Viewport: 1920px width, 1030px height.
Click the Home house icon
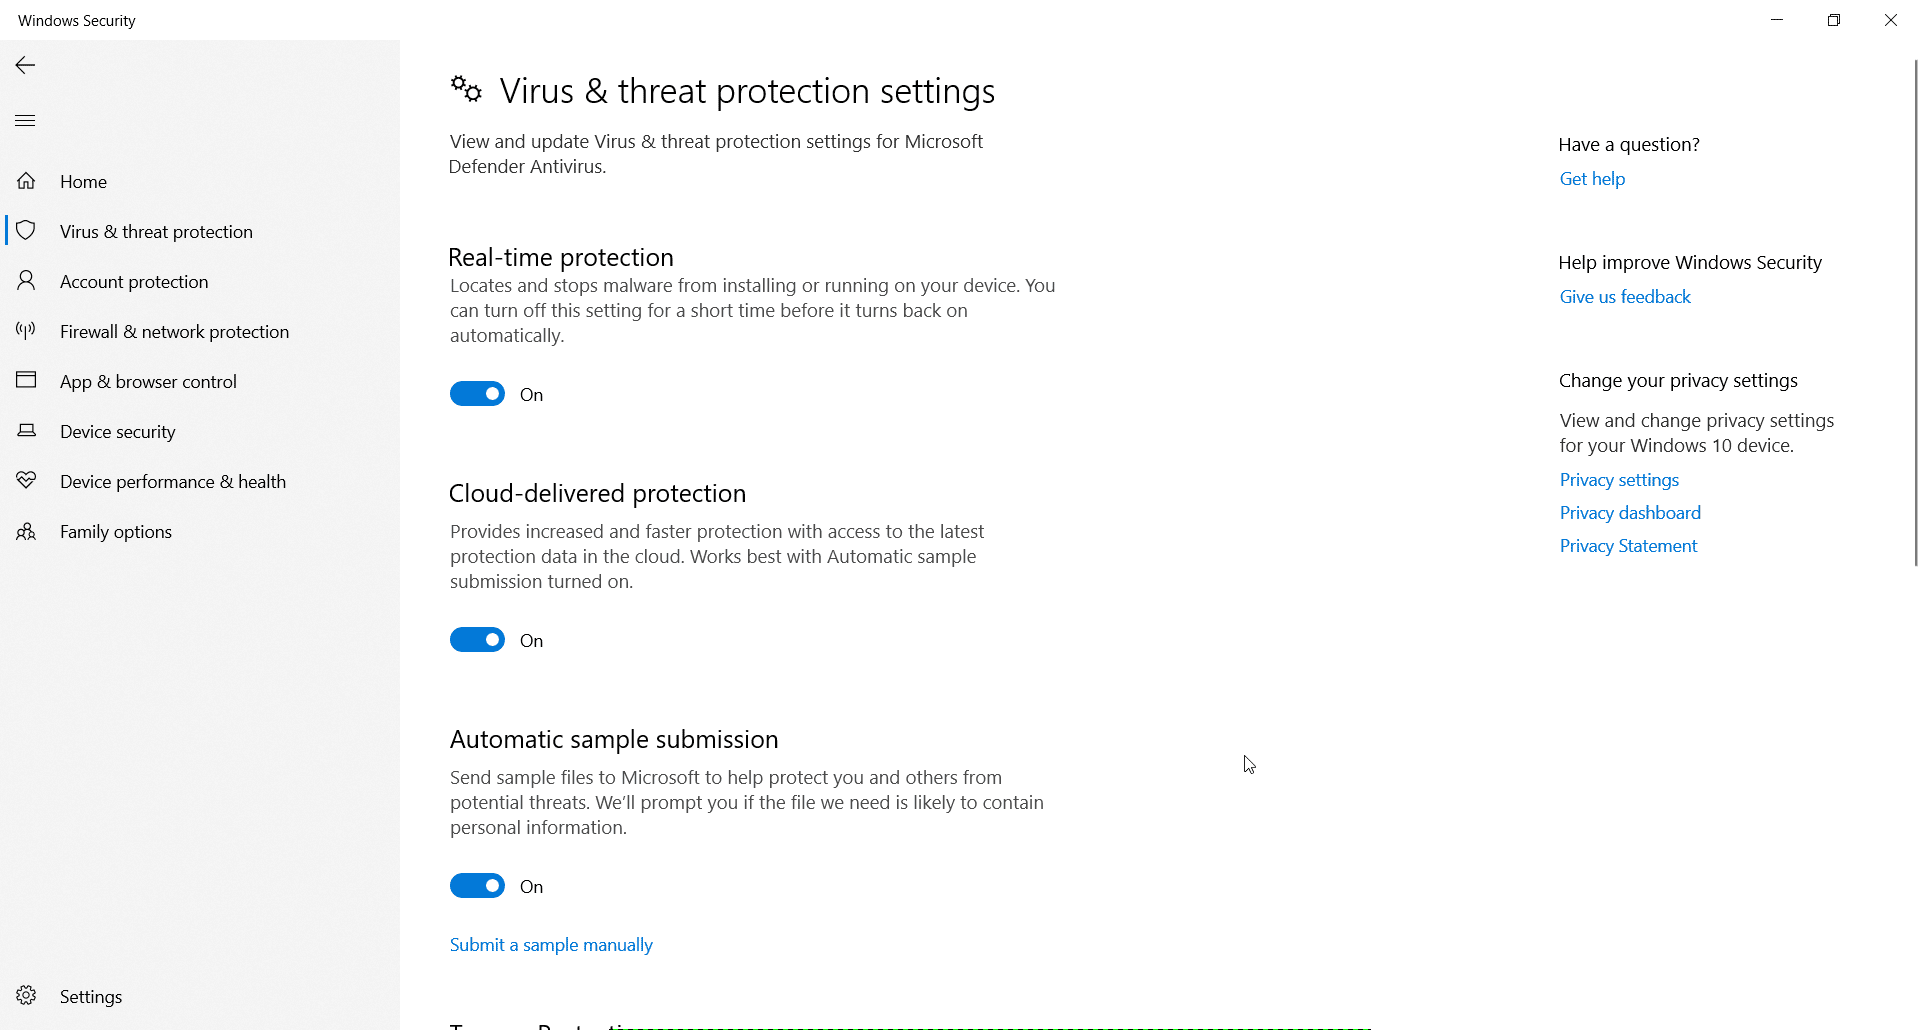tap(26, 181)
